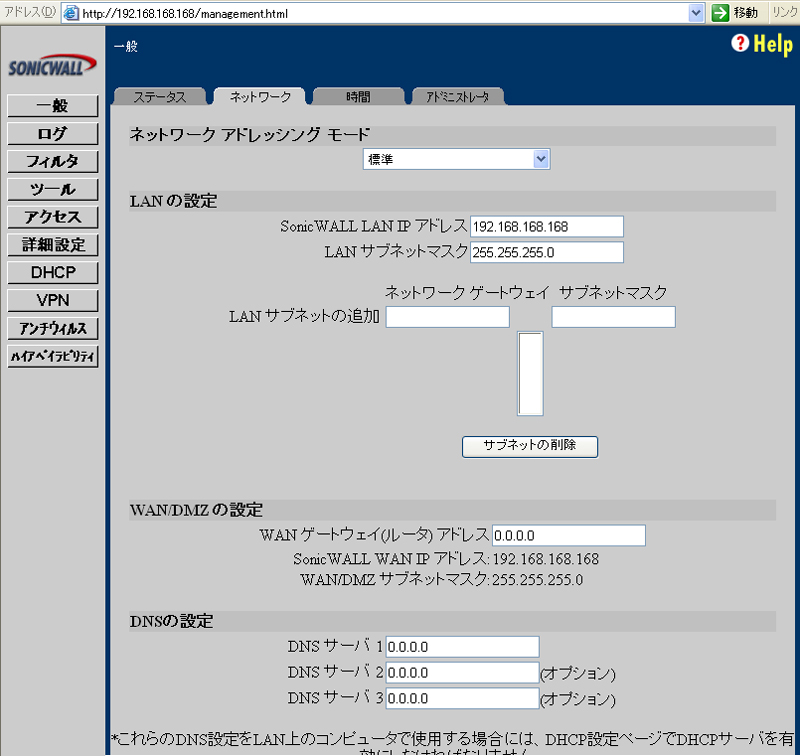Switch to the アドミニストレータ tab
This screenshot has width=800, height=756.
click(458, 96)
